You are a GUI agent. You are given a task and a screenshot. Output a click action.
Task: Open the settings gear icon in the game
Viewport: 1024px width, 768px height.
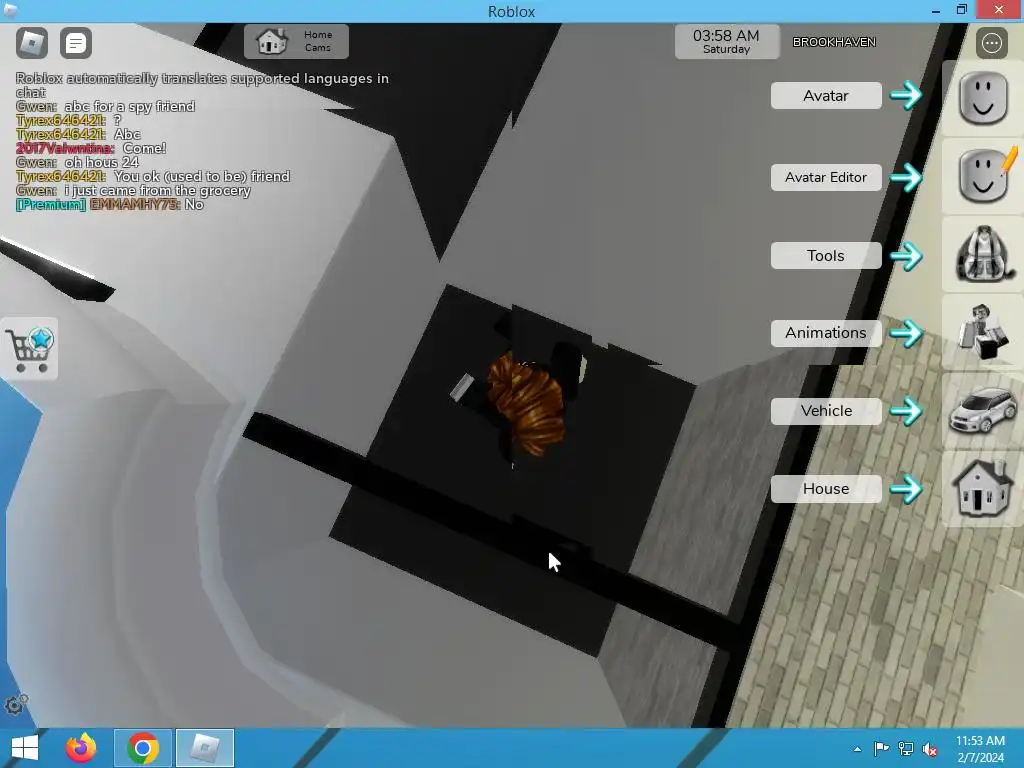15,705
